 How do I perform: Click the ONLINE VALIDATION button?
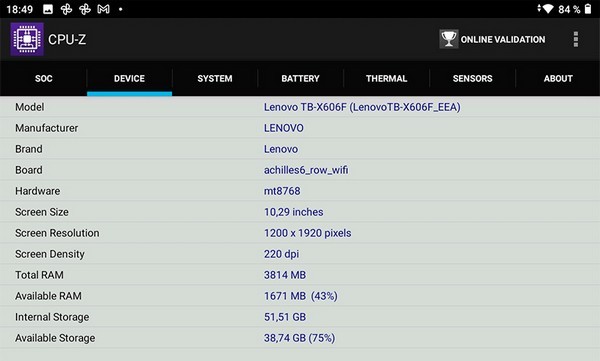pos(492,39)
